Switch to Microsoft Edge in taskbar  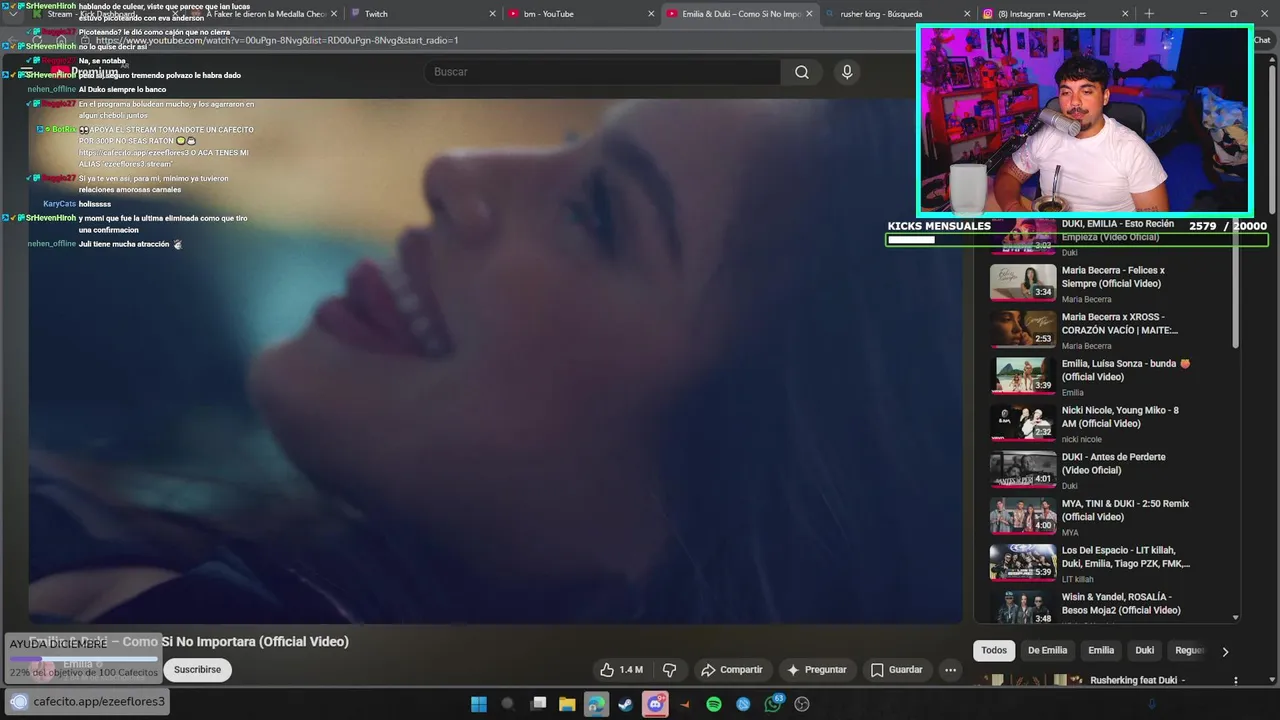tap(596, 704)
